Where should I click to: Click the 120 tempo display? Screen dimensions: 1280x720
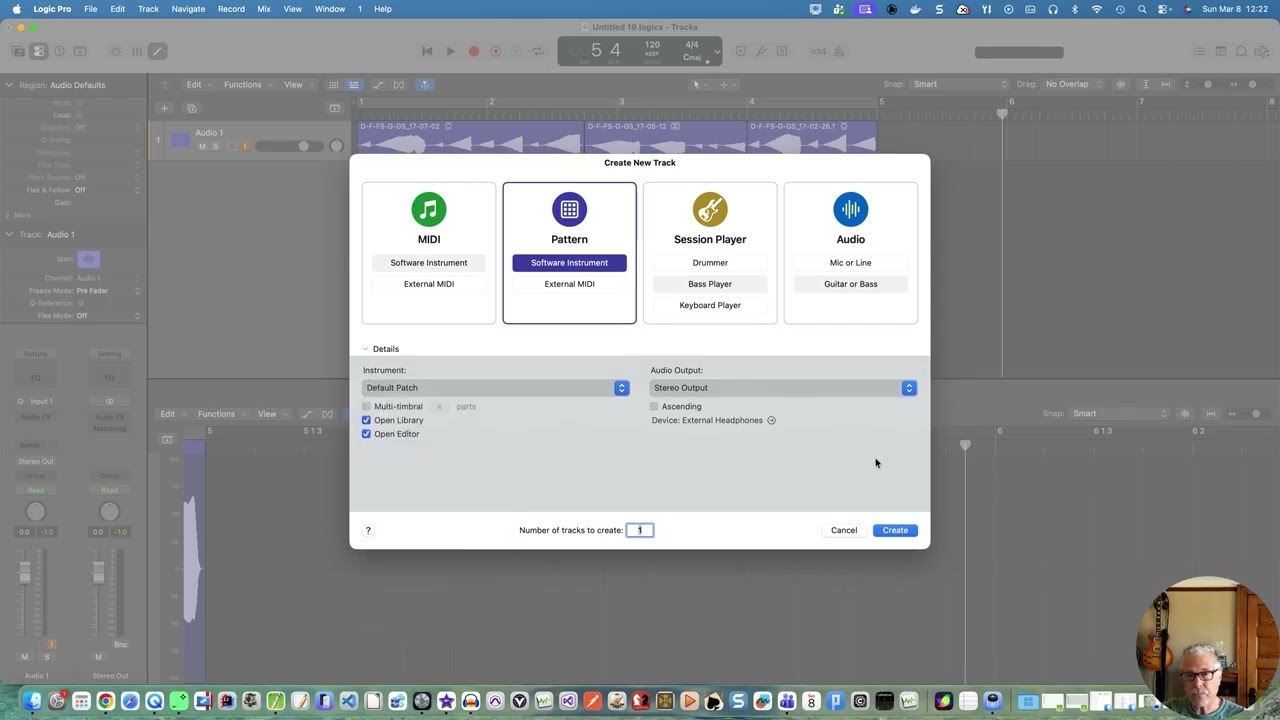point(652,45)
